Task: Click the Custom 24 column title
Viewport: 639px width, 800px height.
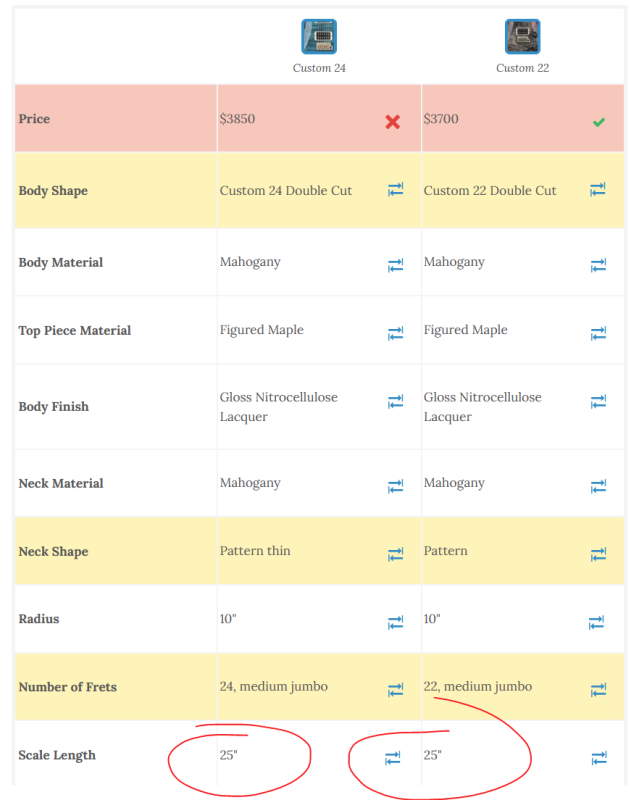Action: click(x=319, y=68)
